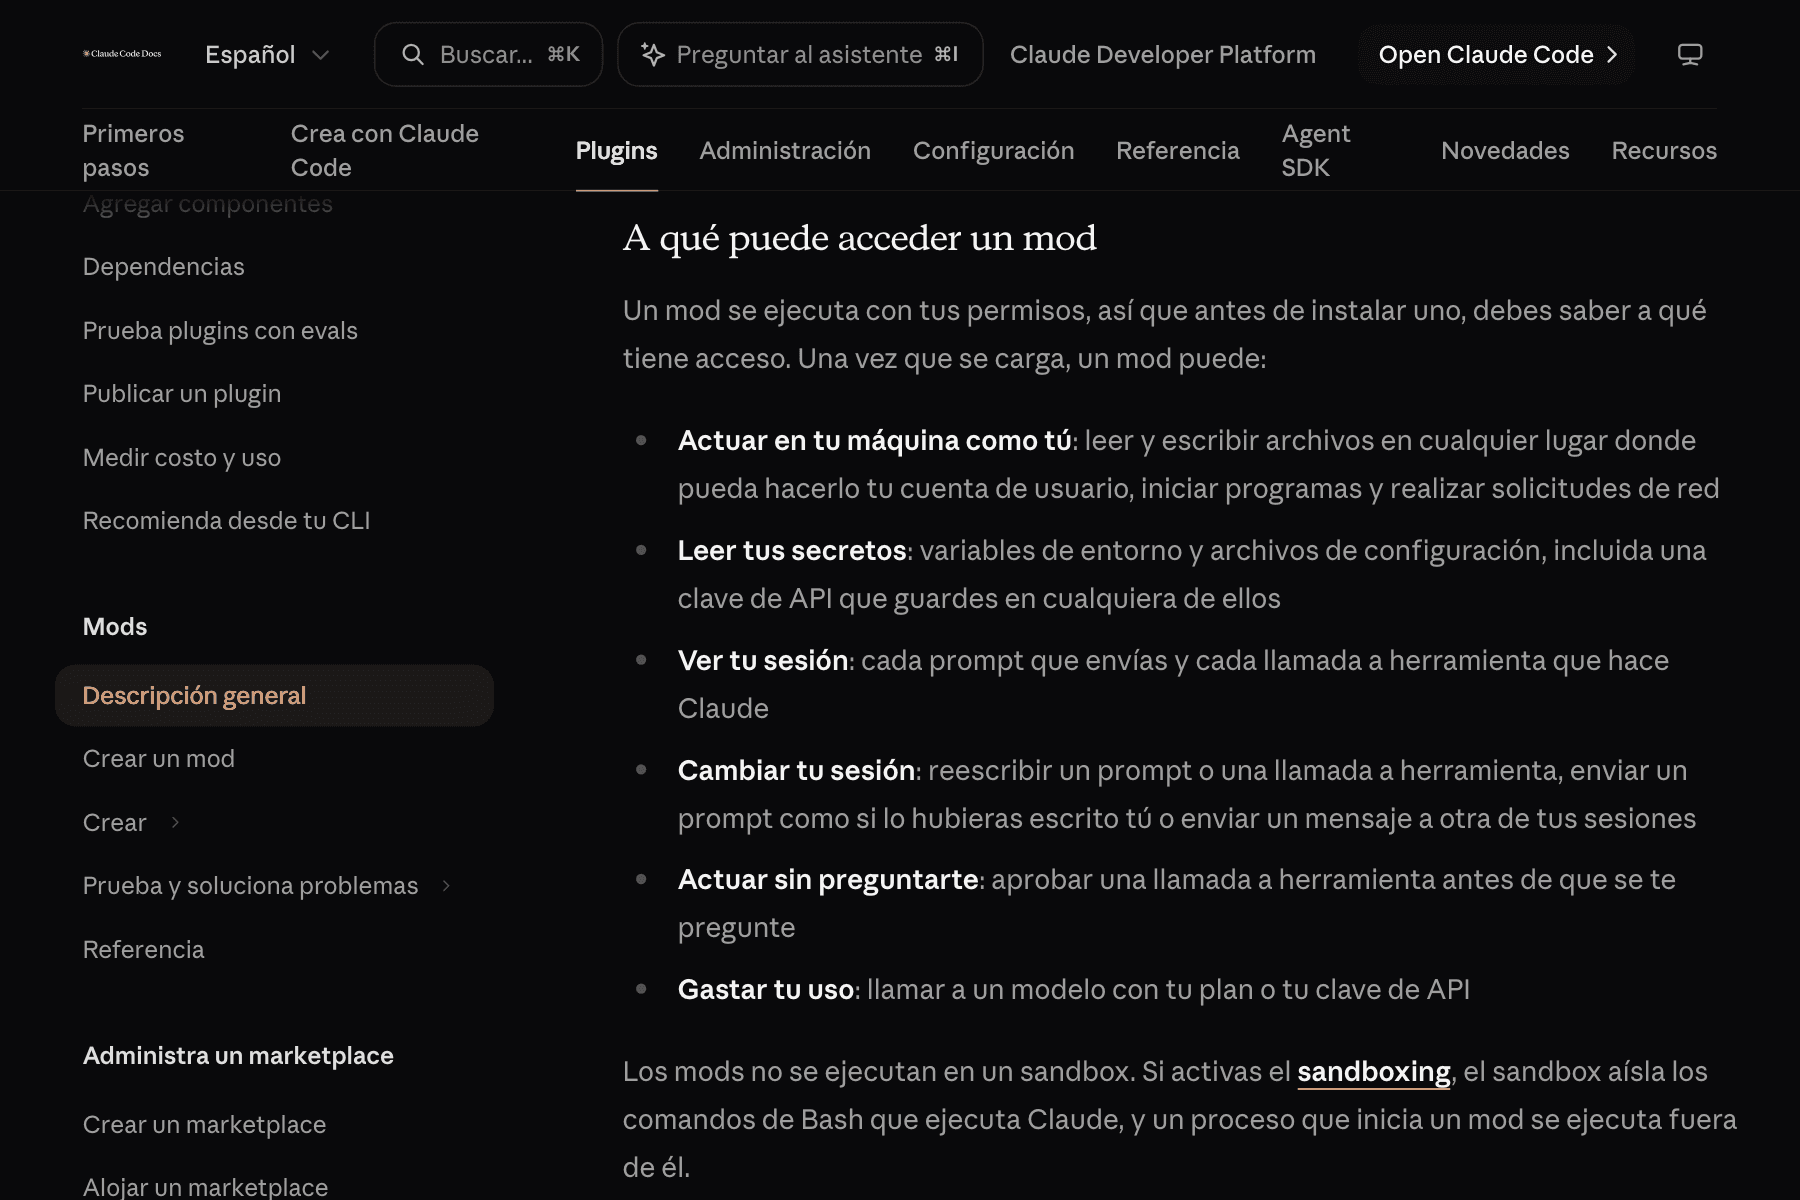This screenshot has height=1200, width=1800.
Task: Open the Recursos tab
Action: tap(1664, 150)
